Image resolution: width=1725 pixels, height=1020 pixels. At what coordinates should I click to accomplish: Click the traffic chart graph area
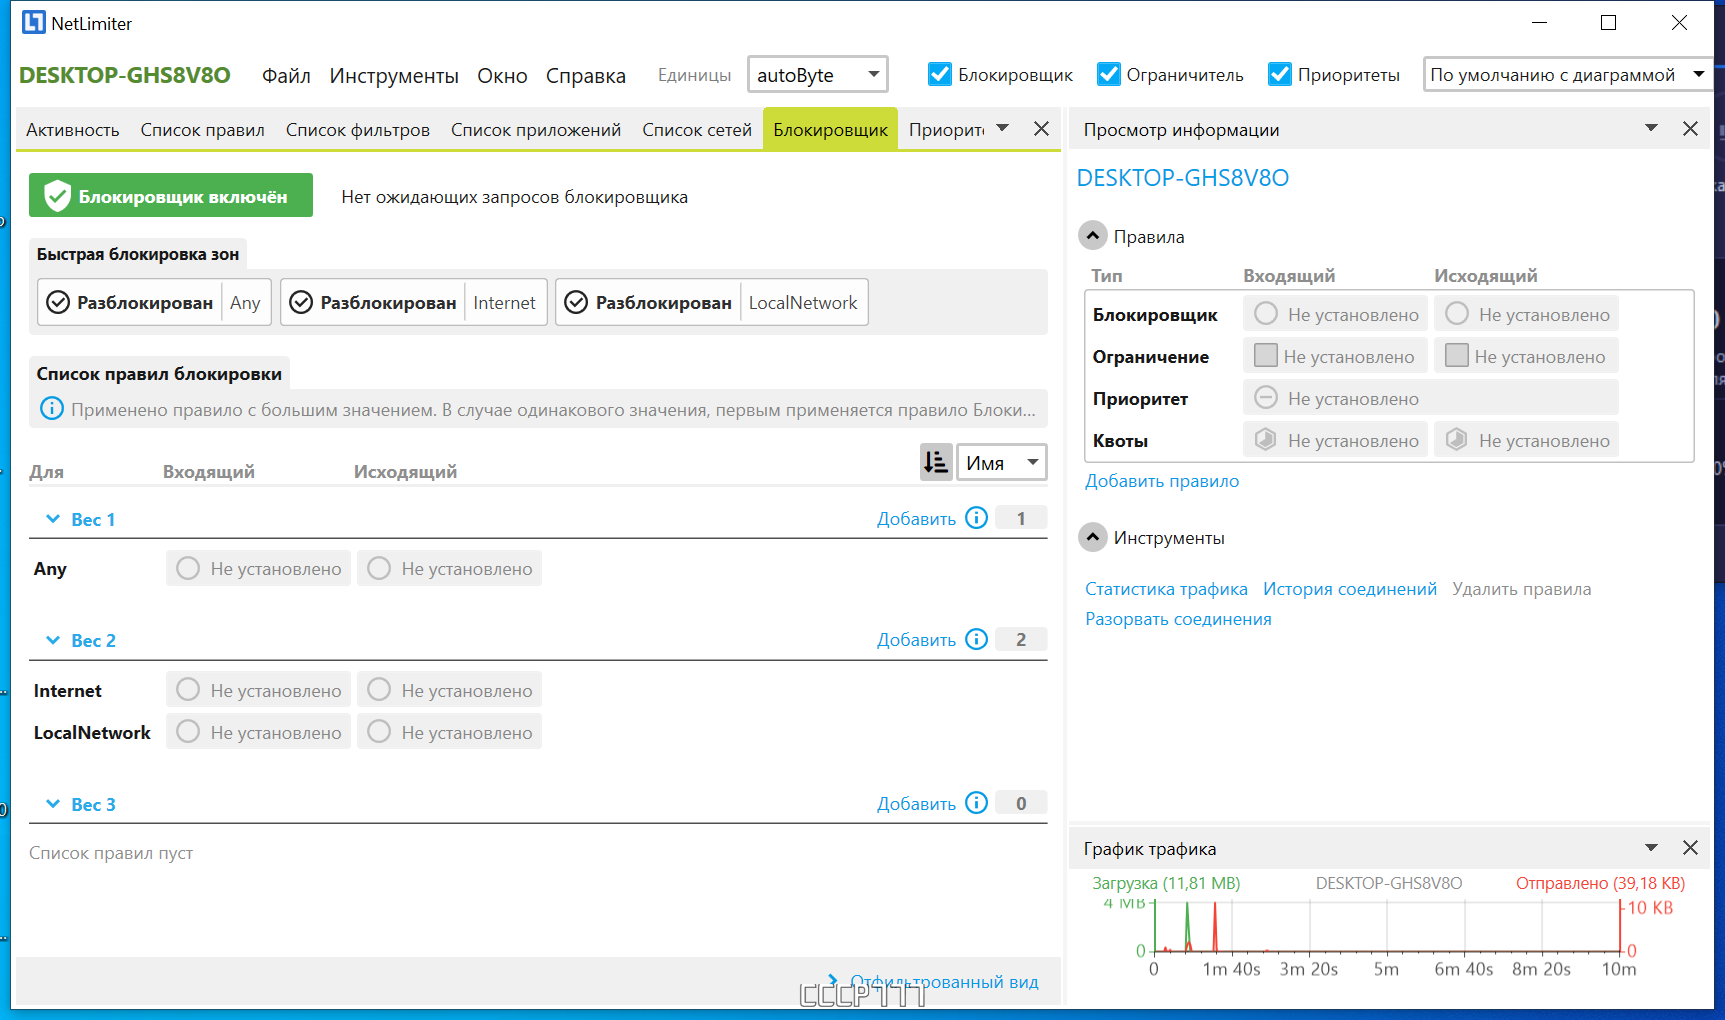[x=1386, y=925]
